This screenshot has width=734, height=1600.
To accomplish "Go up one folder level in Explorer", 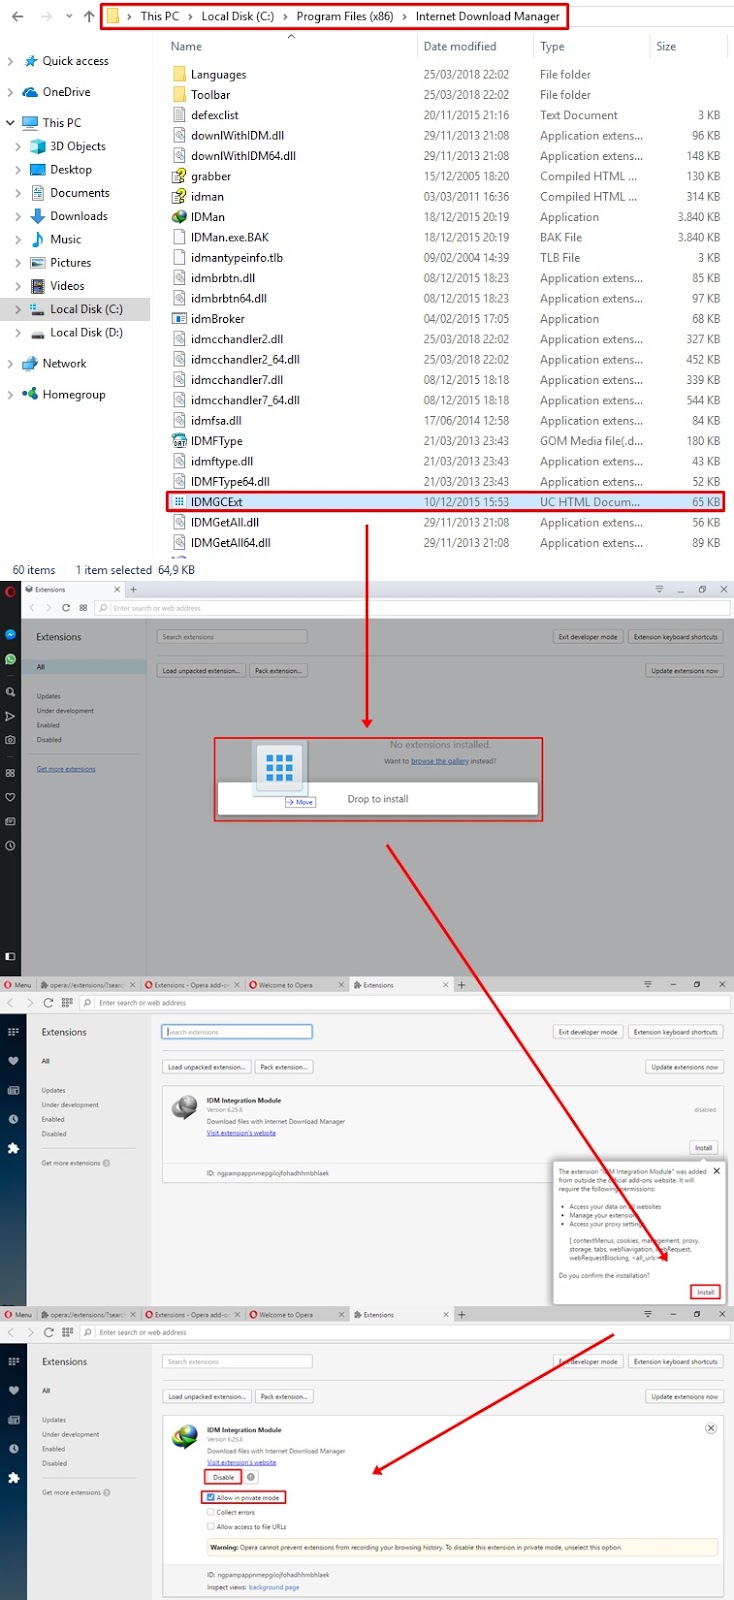I will coord(89,16).
